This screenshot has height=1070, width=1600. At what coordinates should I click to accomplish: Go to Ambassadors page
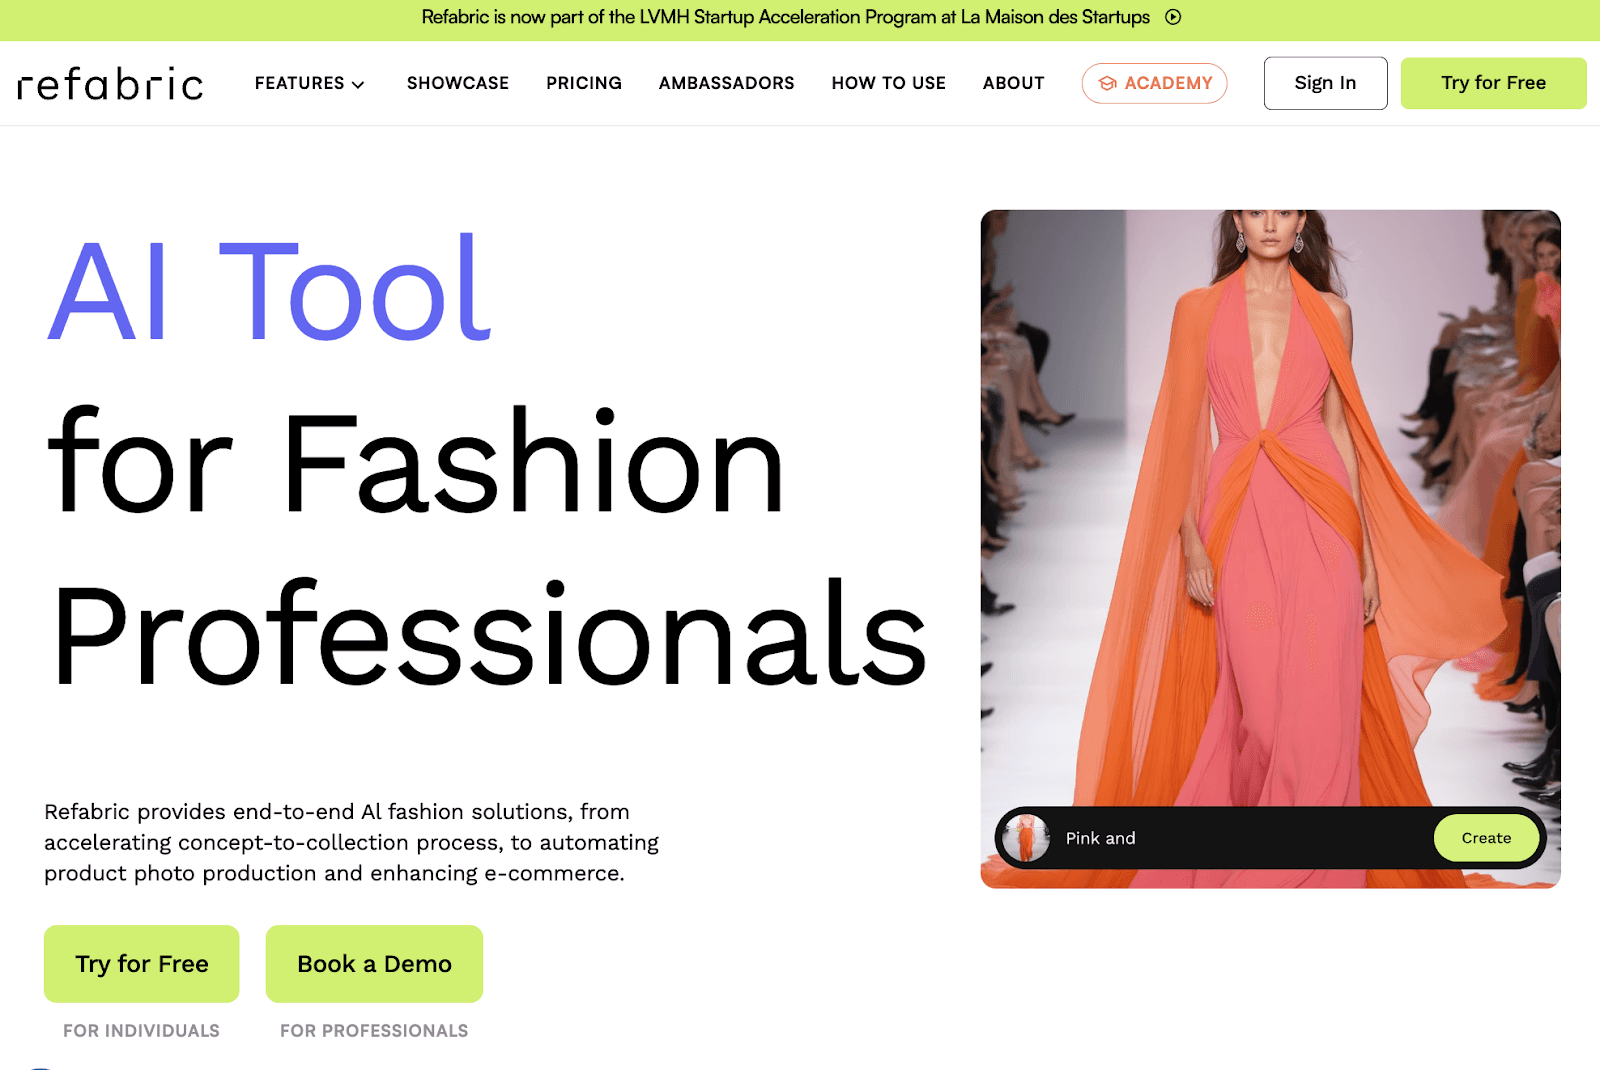tap(727, 83)
